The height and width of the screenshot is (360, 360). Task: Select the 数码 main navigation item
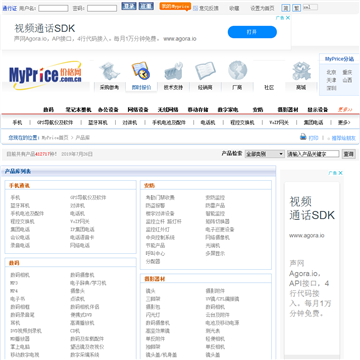click(x=48, y=110)
